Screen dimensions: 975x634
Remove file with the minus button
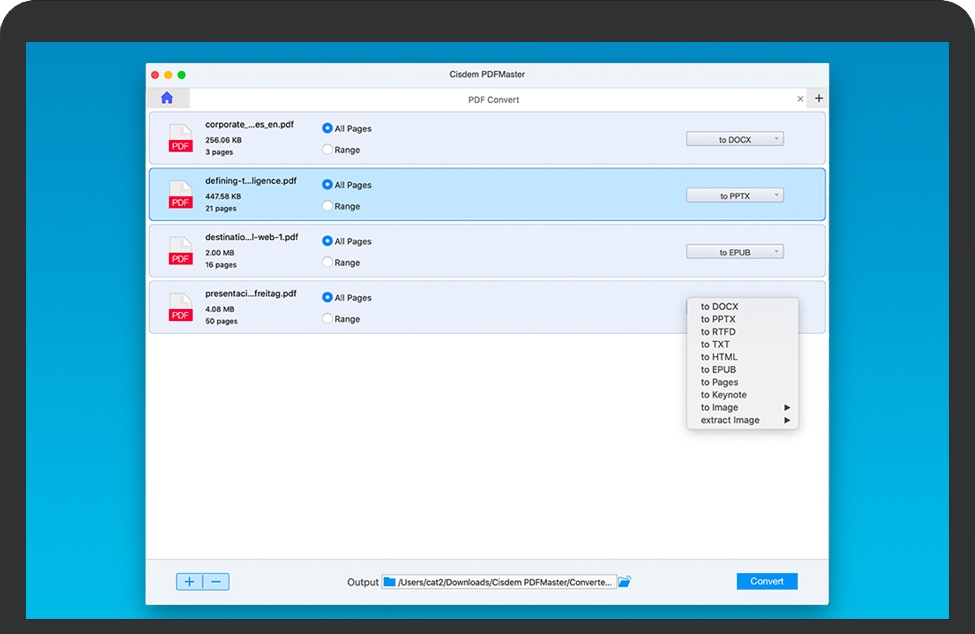tap(217, 582)
